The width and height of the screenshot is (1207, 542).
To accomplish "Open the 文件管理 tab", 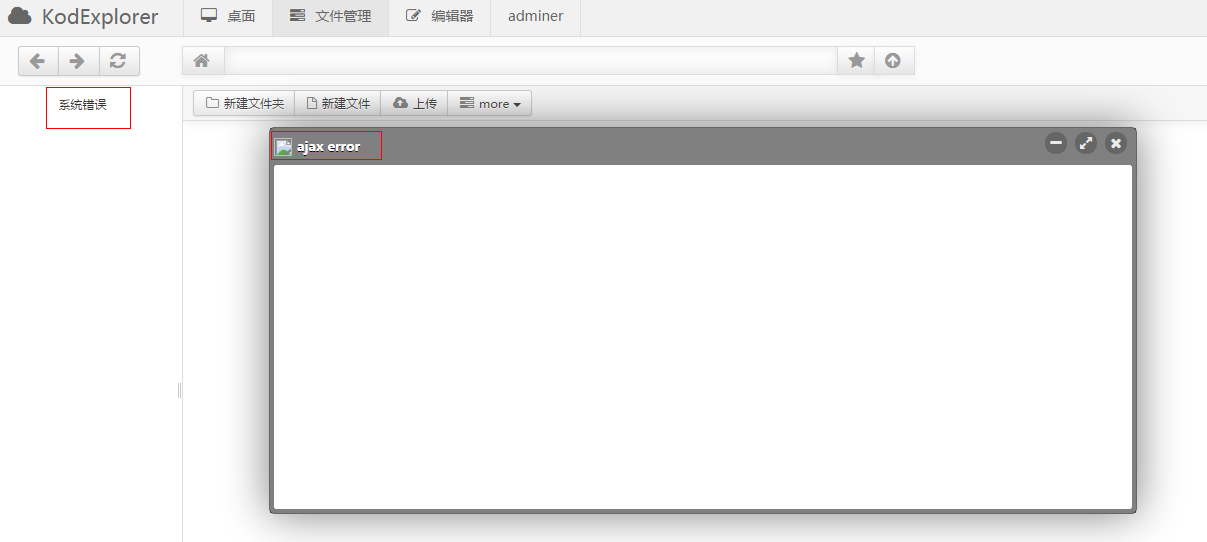I will tap(330, 17).
